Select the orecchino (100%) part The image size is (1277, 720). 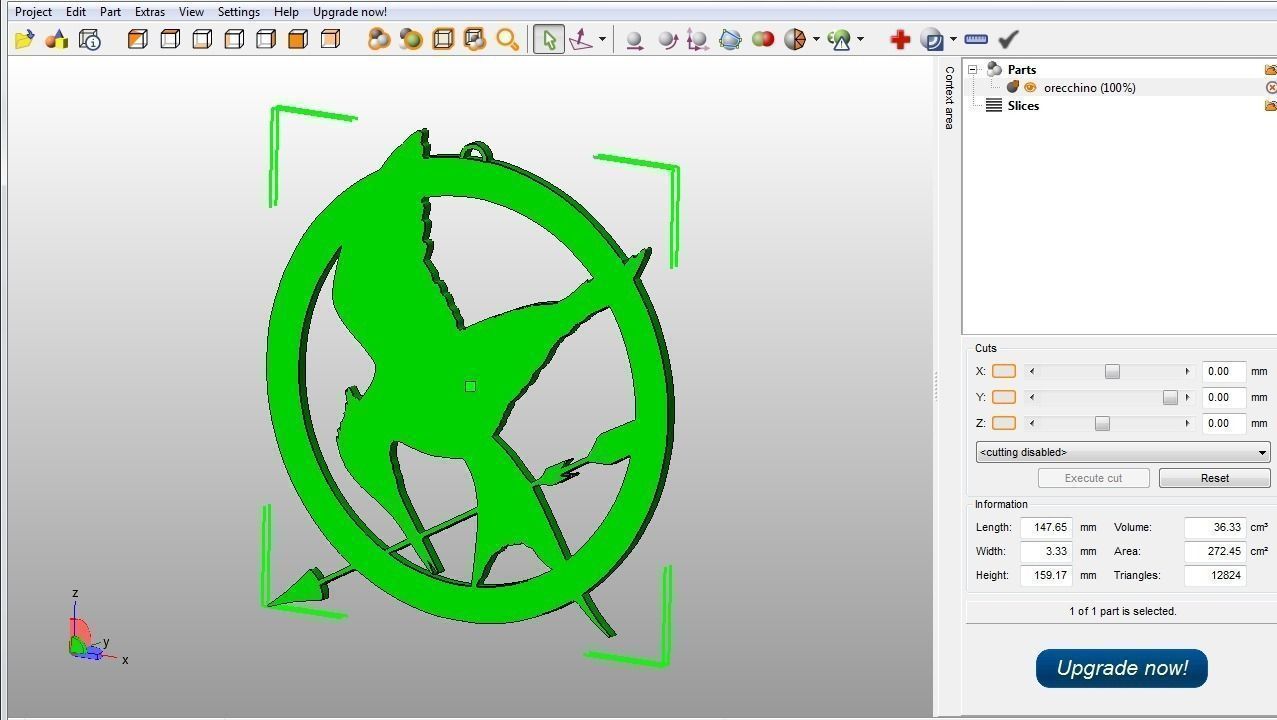(x=1089, y=88)
